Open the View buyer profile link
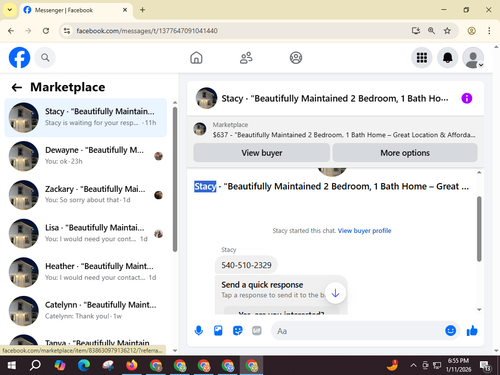The width and height of the screenshot is (500, 375). [364, 231]
